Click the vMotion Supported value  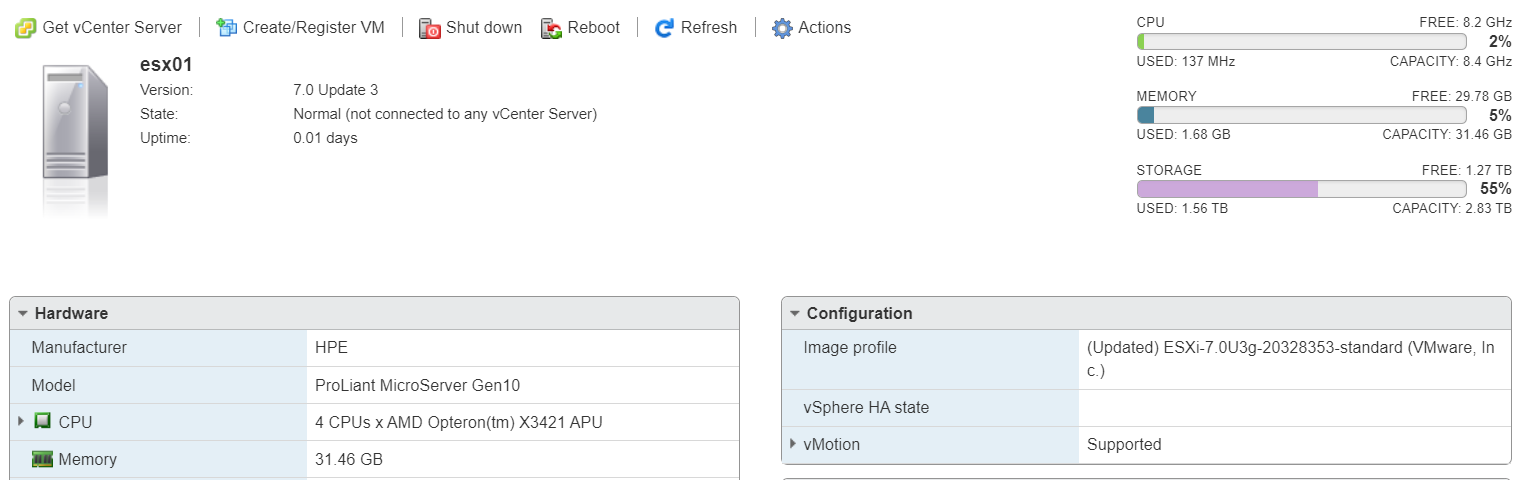tap(1124, 444)
